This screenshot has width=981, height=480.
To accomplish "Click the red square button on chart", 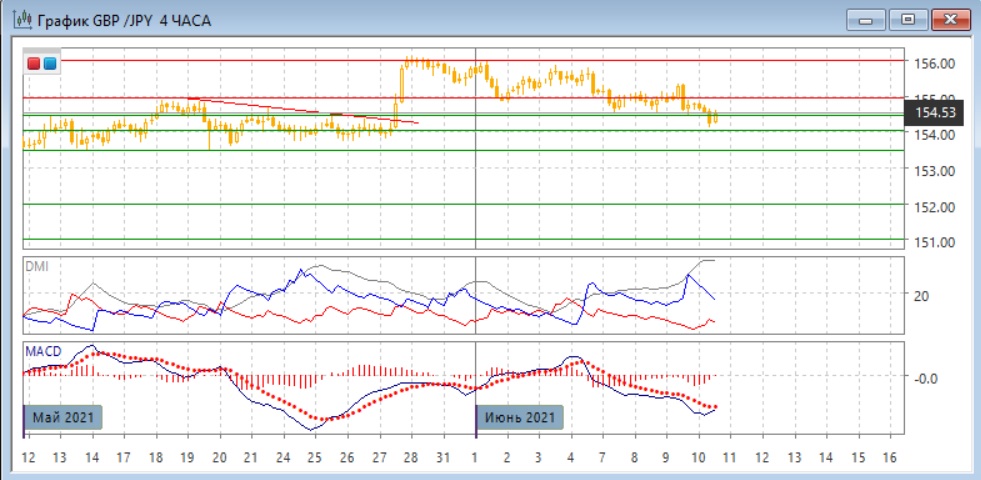I will coord(34,64).
